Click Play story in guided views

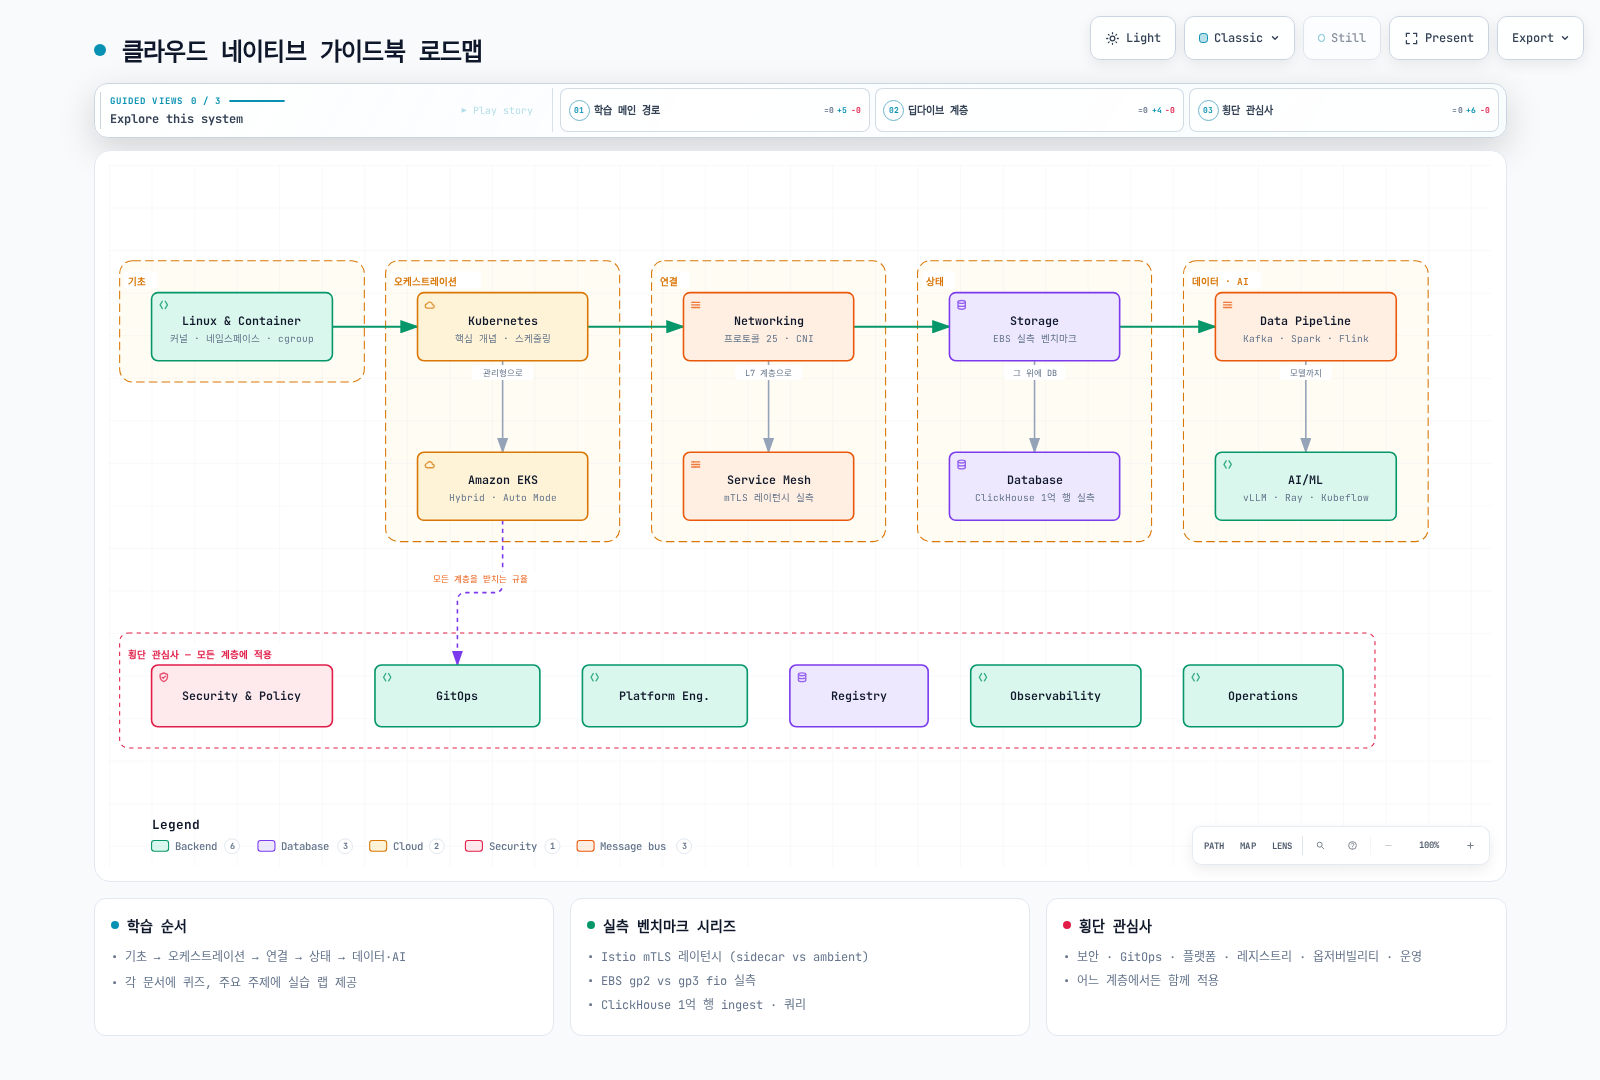pyautogui.click(x=497, y=110)
